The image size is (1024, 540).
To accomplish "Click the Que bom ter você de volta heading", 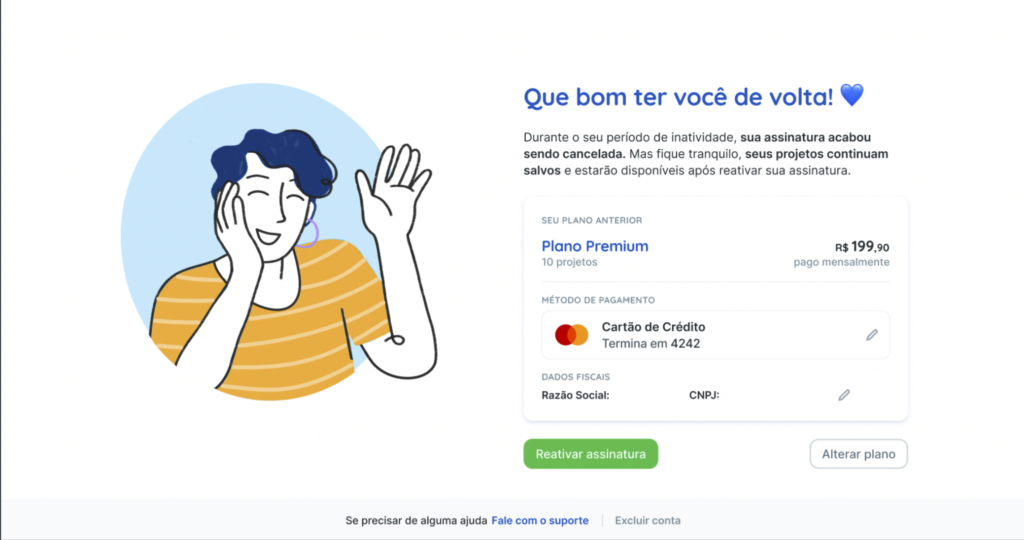I will click(679, 97).
